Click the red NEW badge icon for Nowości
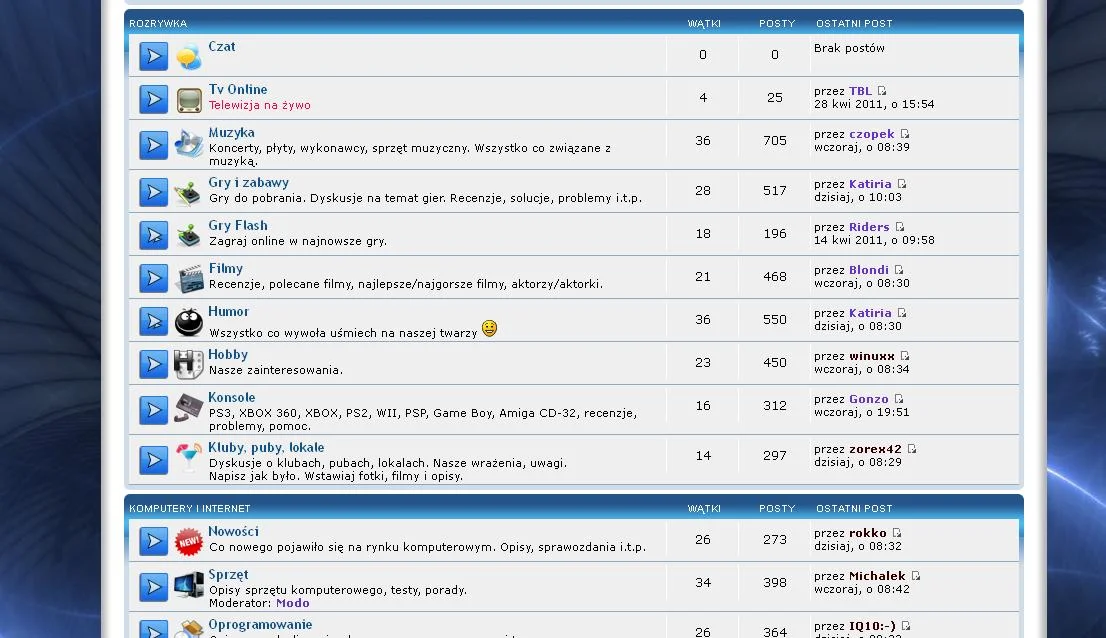The height and width of the screenshot is (638, 1106). click(188, 541)
